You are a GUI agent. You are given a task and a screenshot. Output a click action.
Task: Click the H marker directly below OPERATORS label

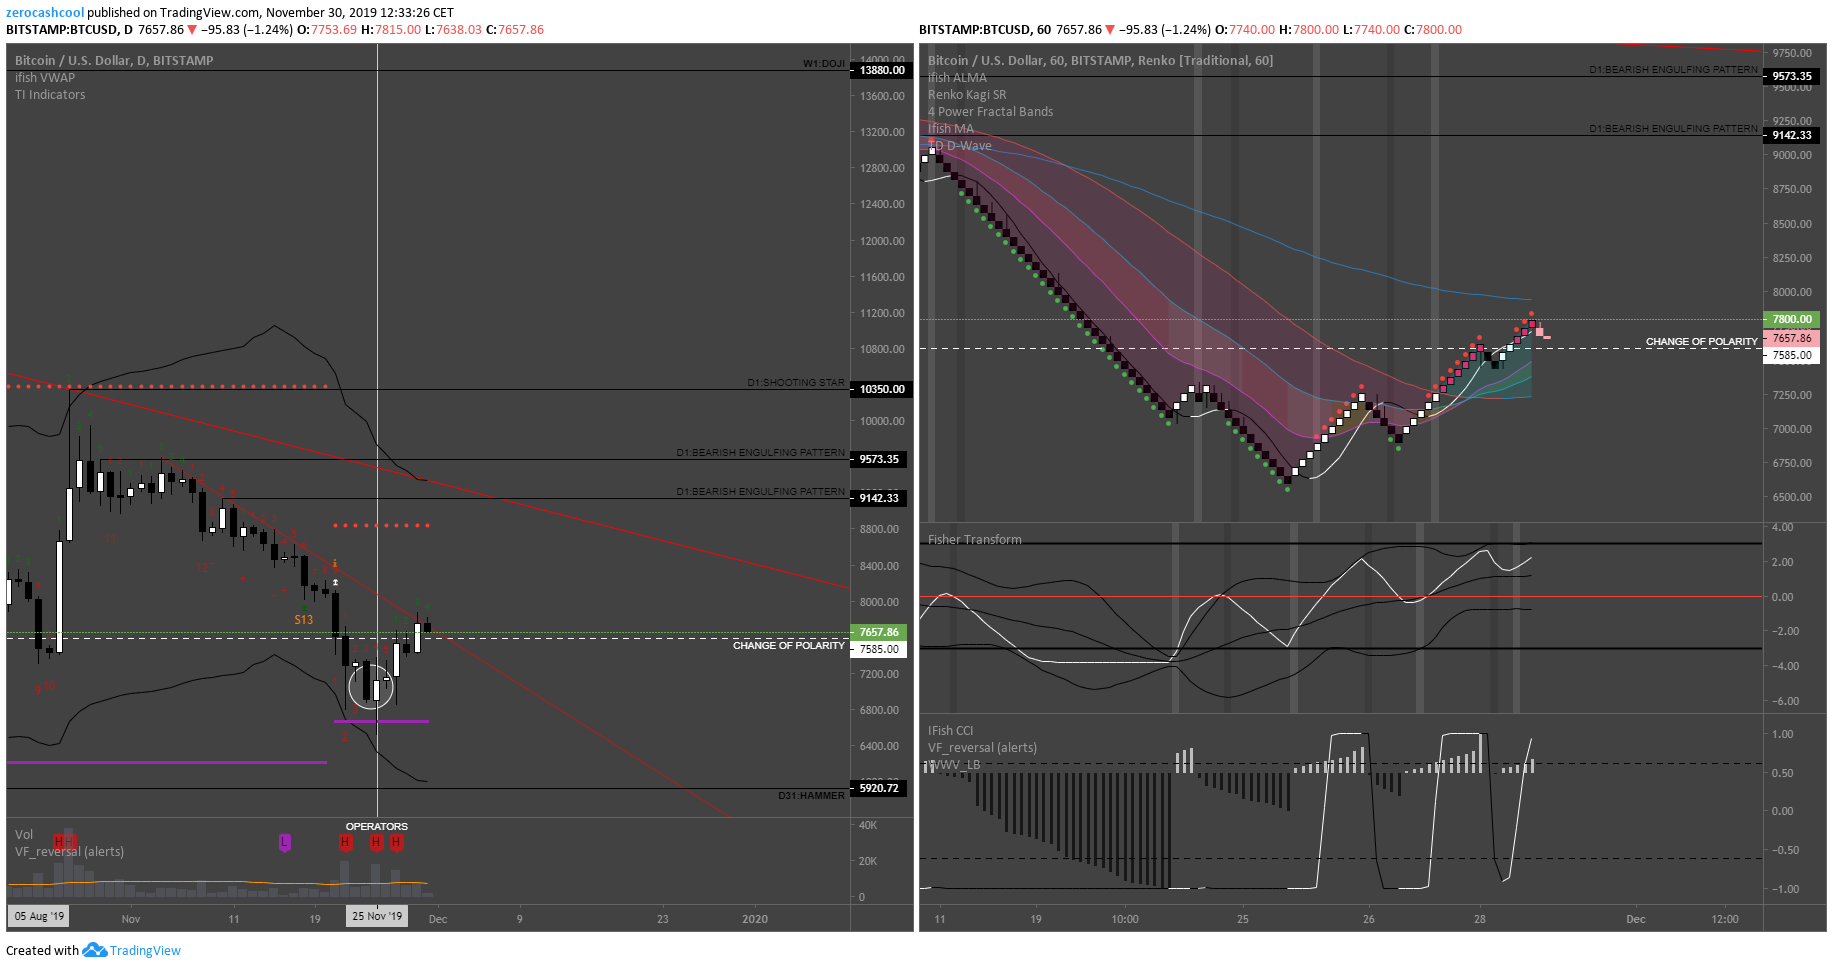[x=376, y=843]
